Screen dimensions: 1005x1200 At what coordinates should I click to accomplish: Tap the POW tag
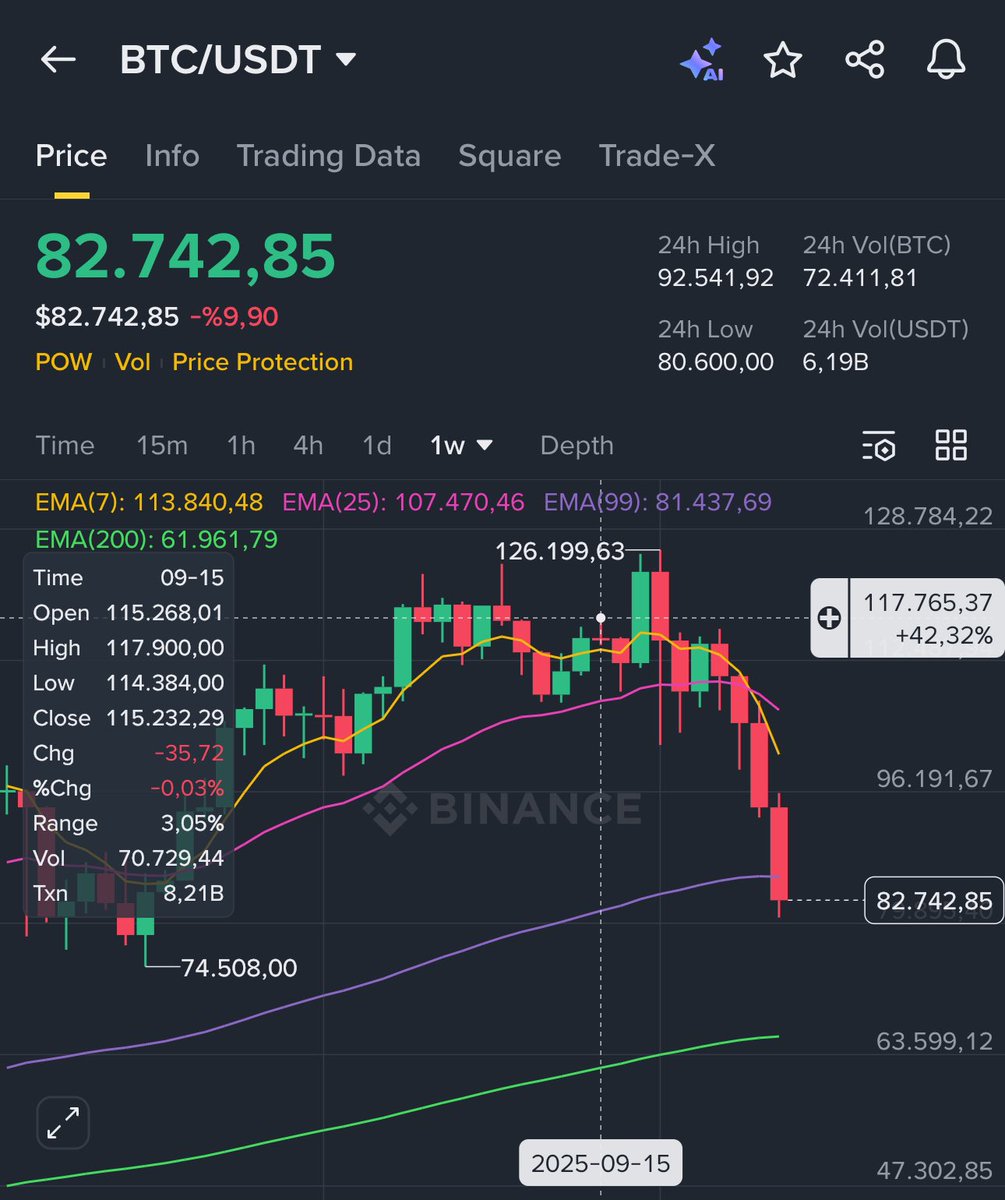click(x=63, y=362)
